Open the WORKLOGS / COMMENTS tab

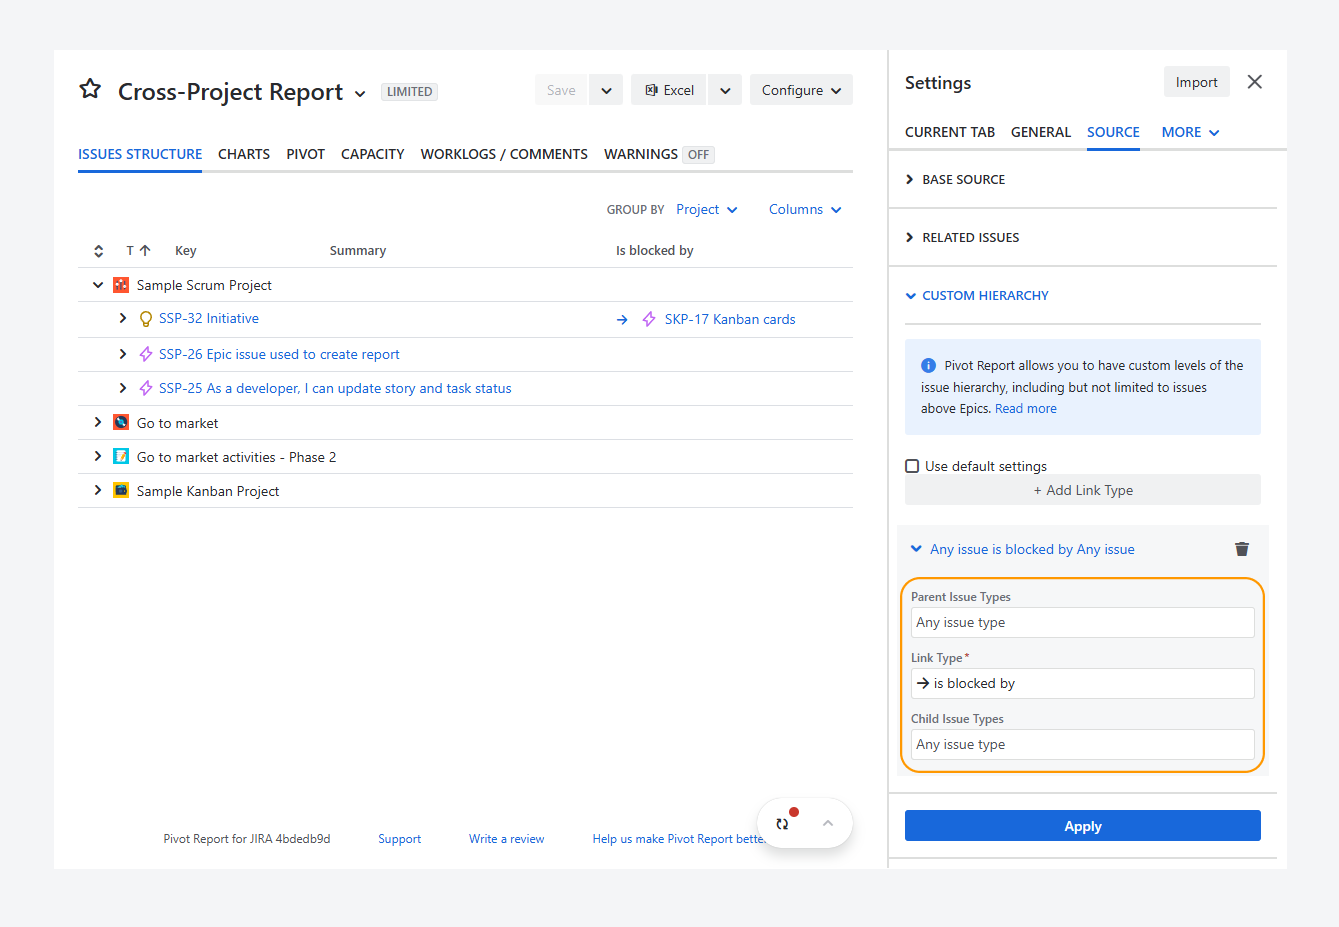(x=504, y=154)
